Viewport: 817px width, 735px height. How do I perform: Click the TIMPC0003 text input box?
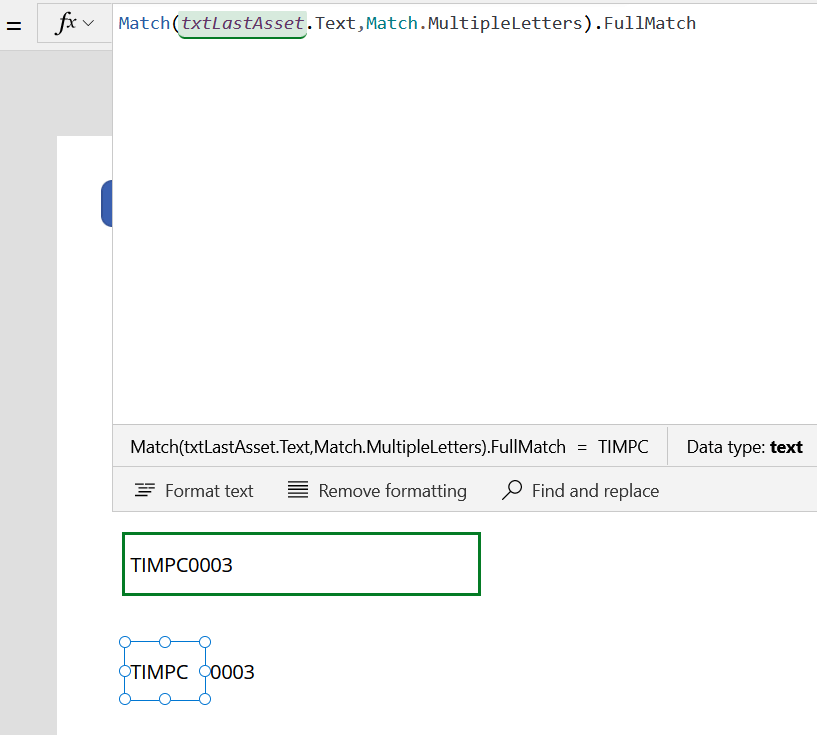pyautogui.click(x=301, y=564)
